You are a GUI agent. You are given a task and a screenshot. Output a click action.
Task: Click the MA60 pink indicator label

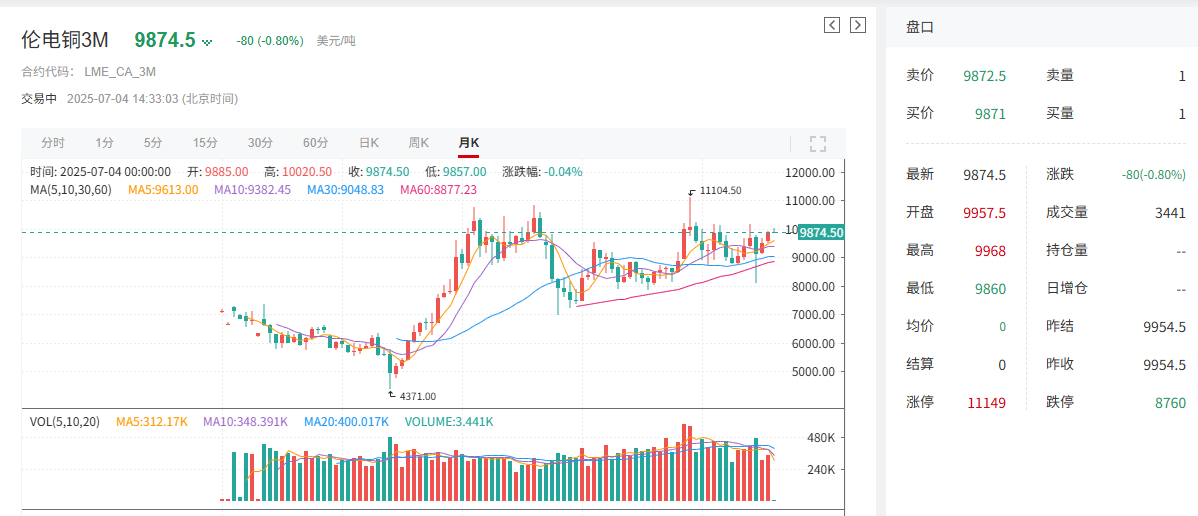[x=439, y=189]
